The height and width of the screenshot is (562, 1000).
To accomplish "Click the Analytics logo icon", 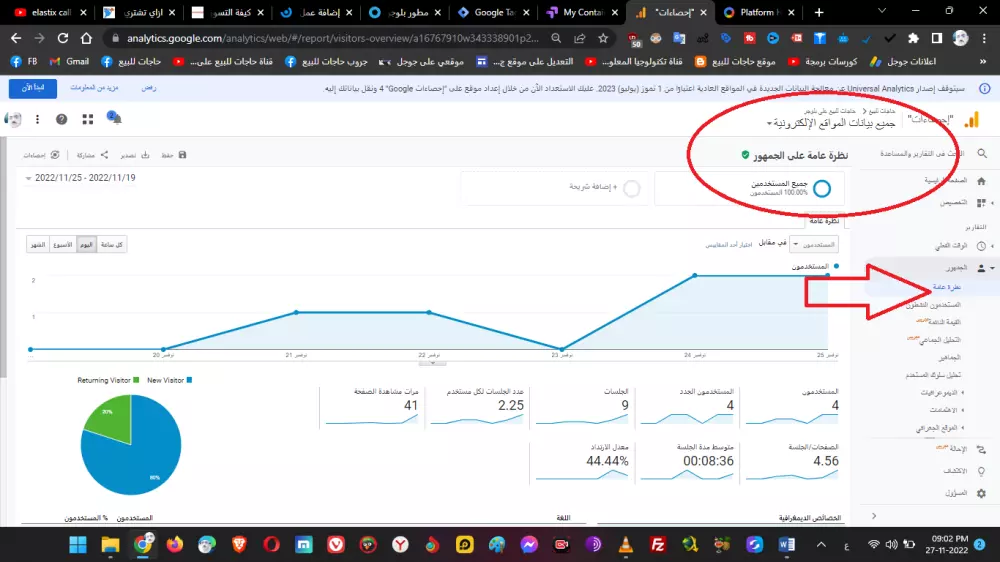I will [971, 119].
